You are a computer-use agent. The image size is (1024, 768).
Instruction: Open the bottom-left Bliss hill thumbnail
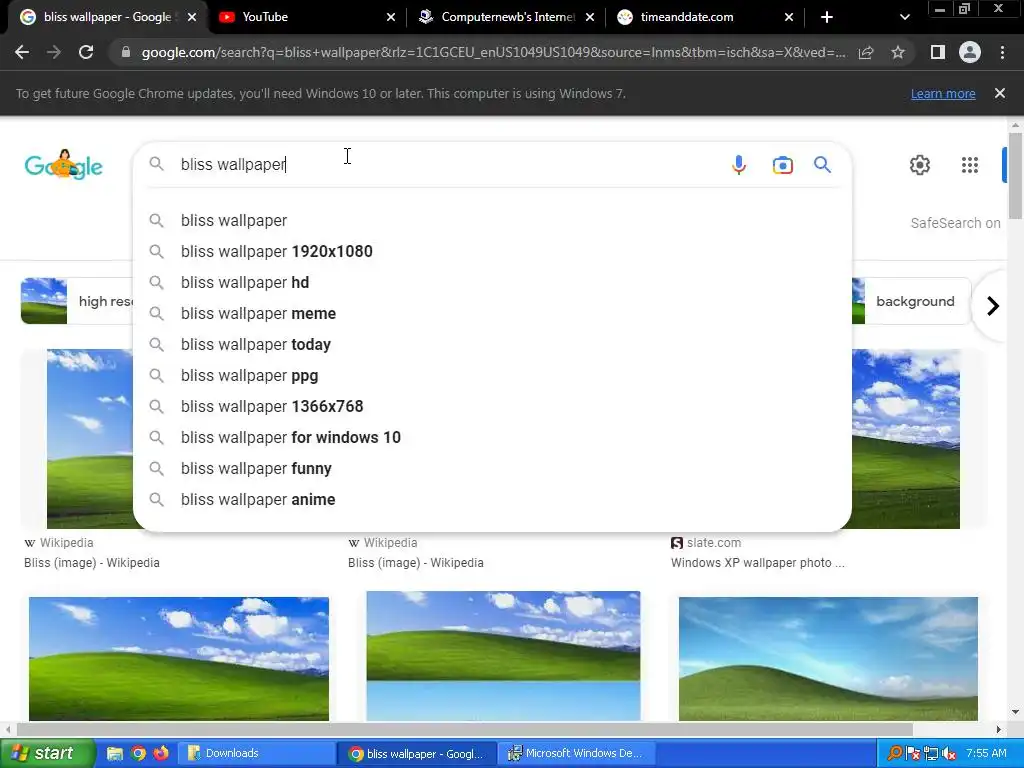(x=179, y=659)
